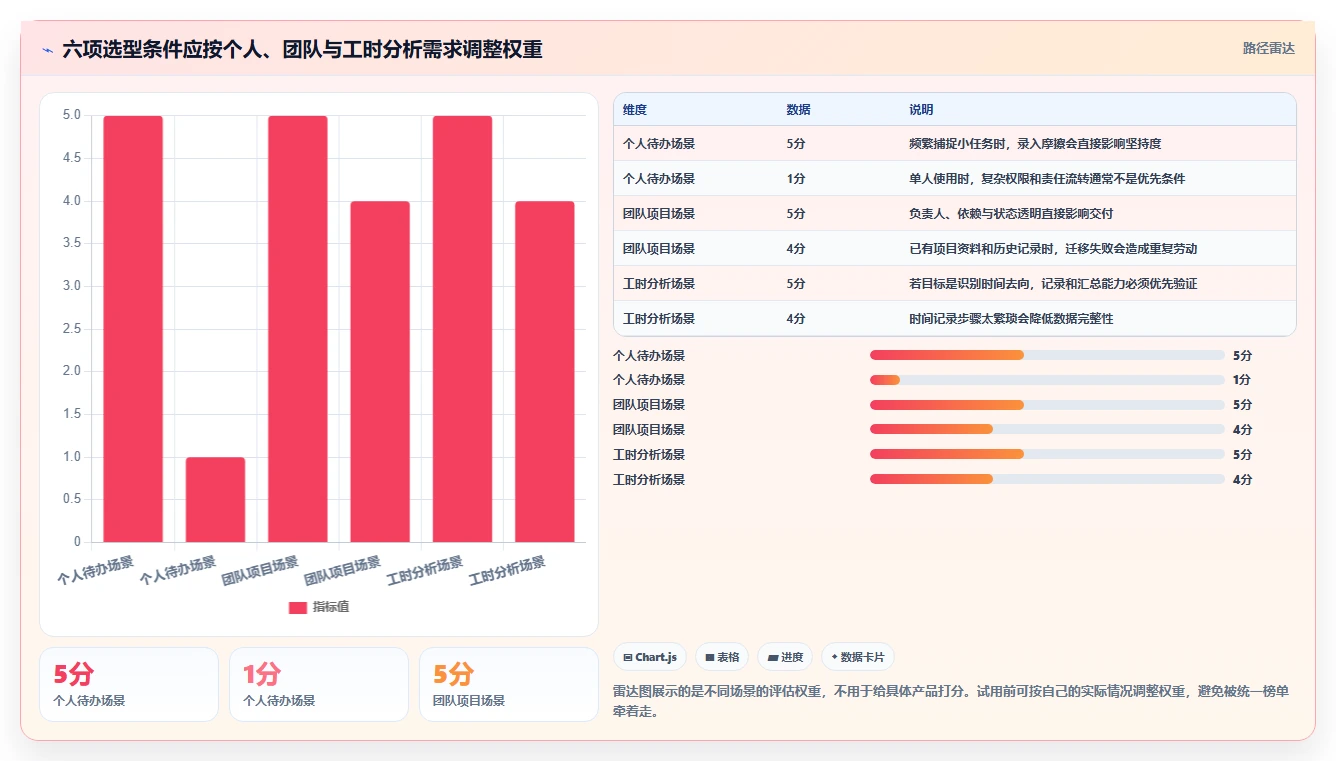Click the 4.5 y-axis label on the chart
The image size is (1336, 761).
[71, 158]
